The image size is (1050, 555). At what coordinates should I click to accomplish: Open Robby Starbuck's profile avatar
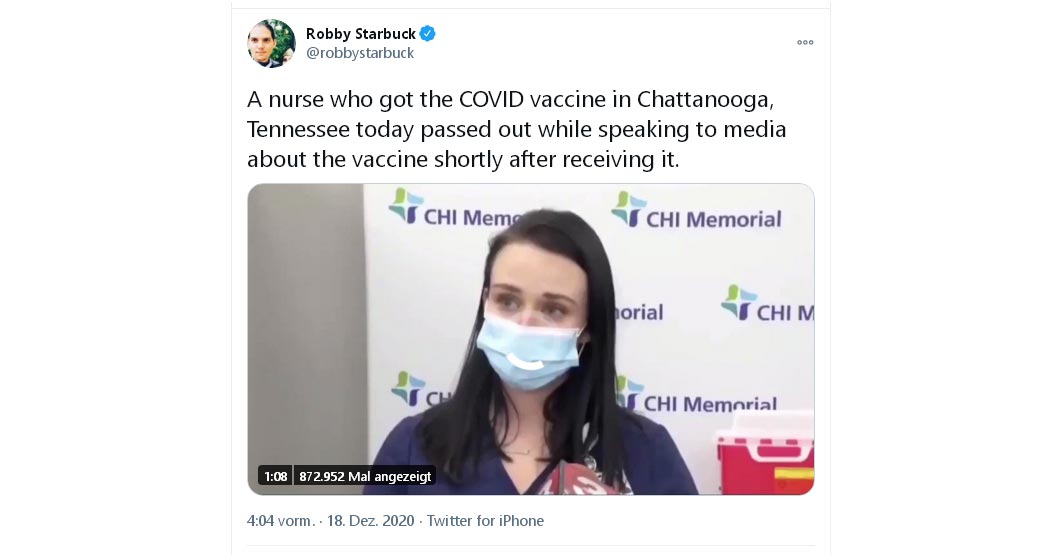click(x=271, y=44)
